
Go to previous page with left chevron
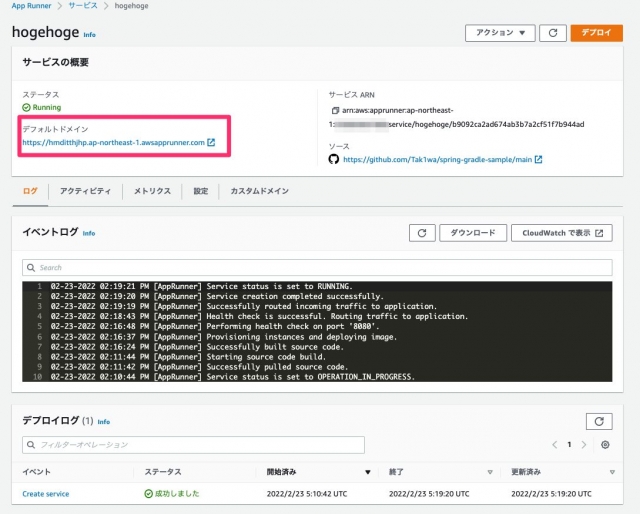click(554, 445)
